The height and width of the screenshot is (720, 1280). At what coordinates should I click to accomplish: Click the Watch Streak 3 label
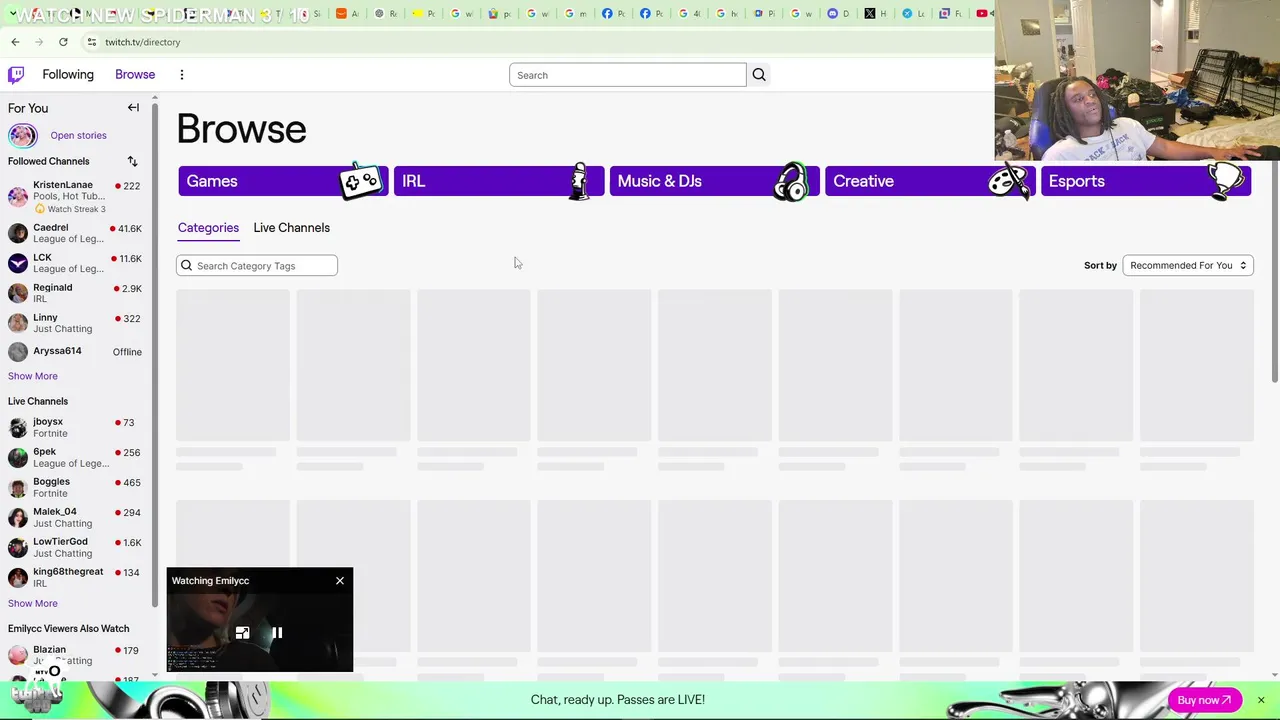76,209
